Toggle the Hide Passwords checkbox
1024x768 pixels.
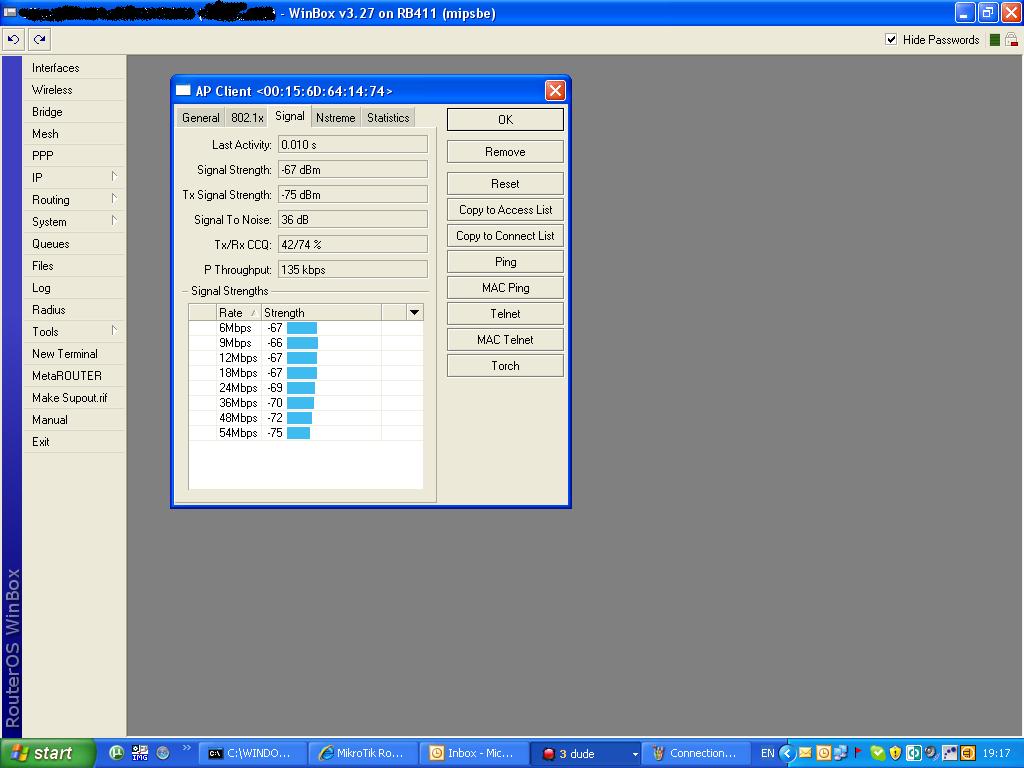click(x=891, y=40)
